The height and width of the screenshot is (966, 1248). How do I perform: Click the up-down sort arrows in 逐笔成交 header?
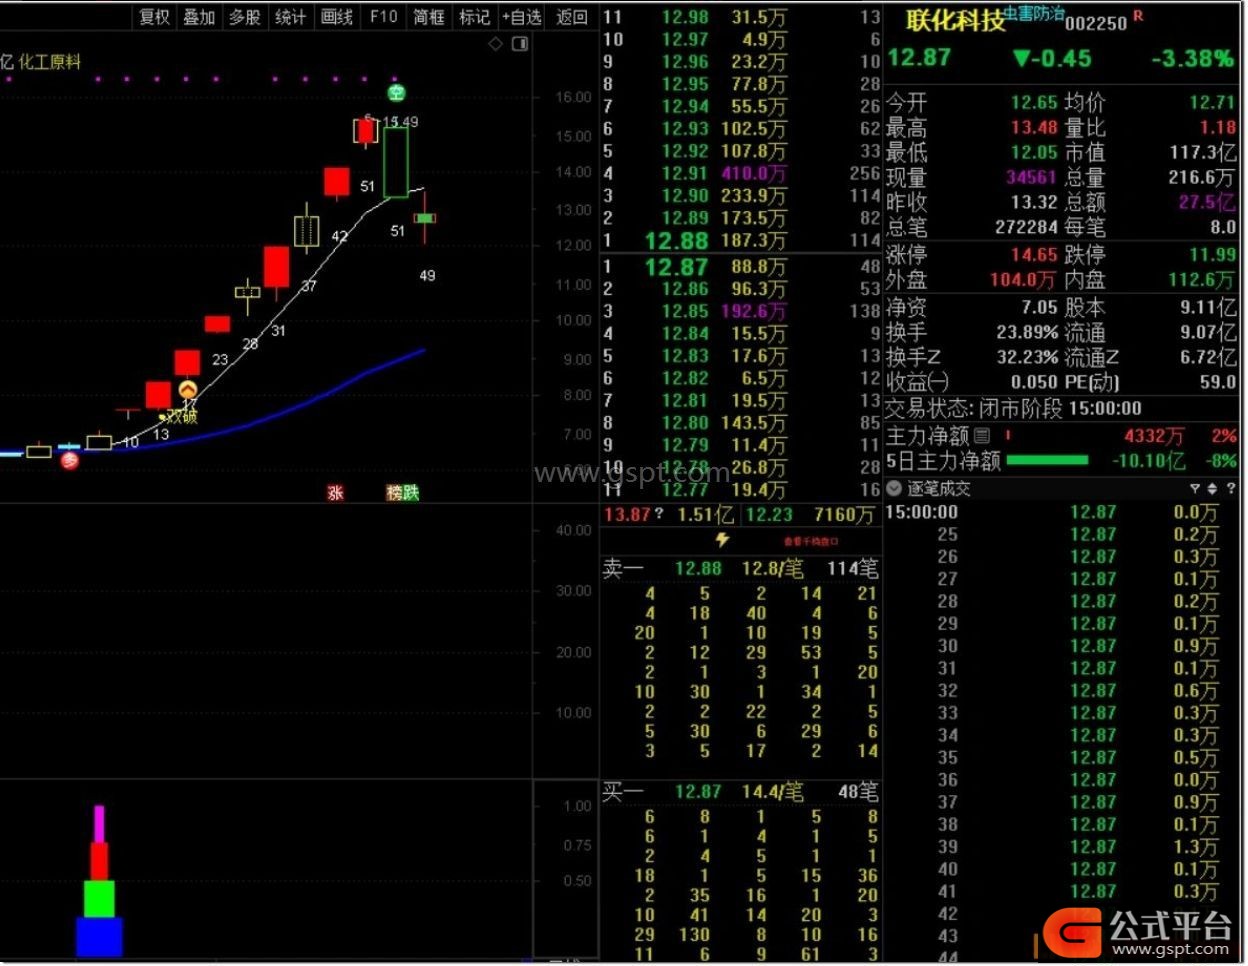(1212, 489)
